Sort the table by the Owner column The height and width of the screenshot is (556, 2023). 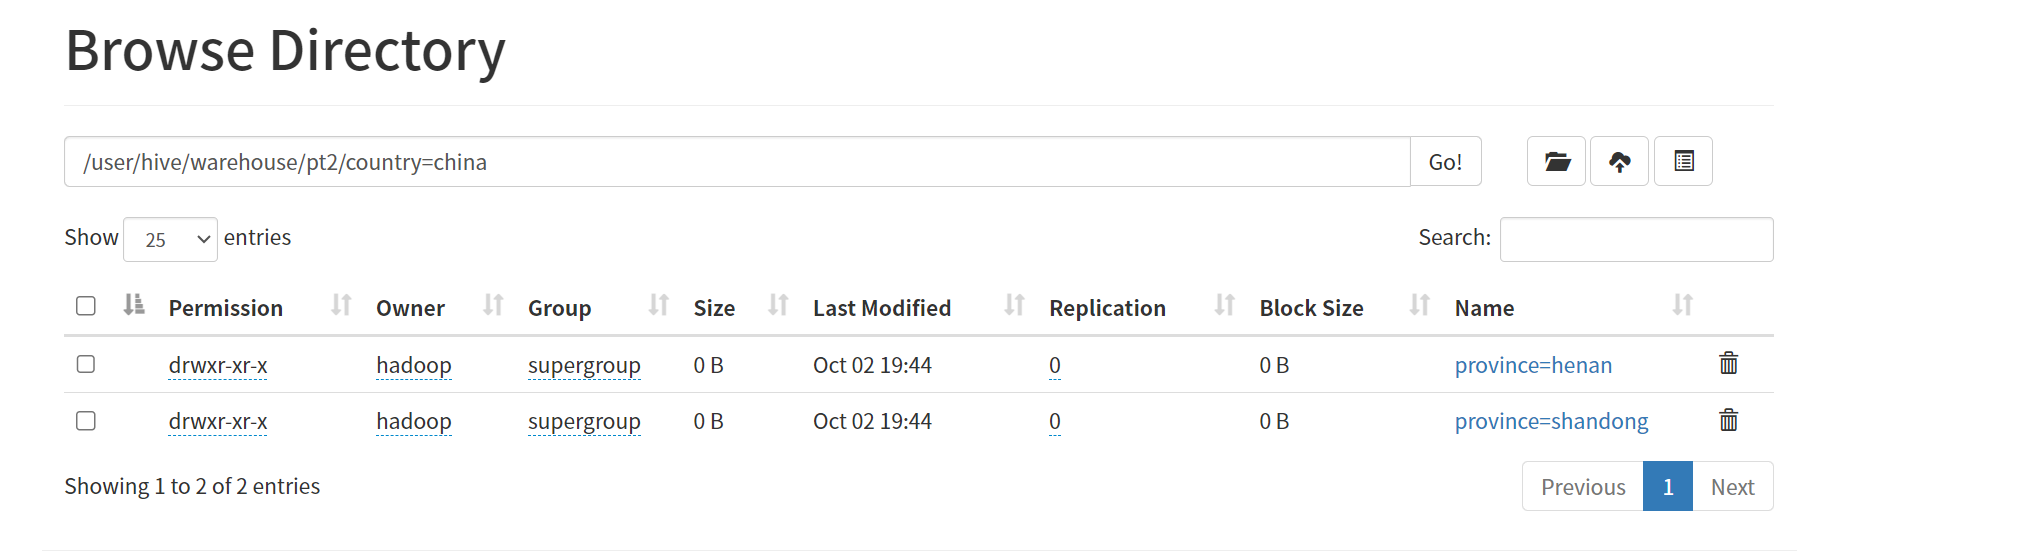click(x=410, y=308)
